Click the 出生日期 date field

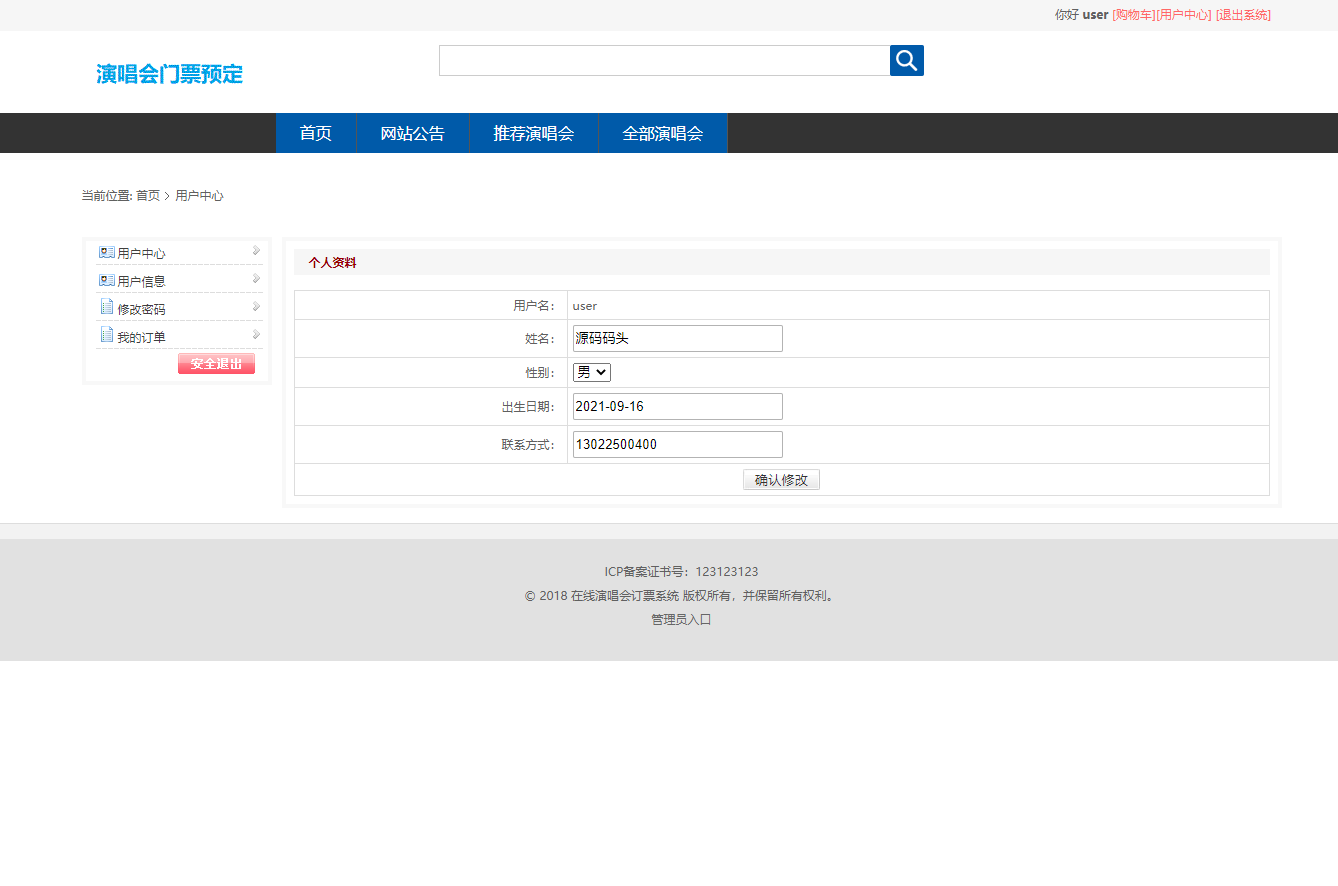click(677, 406)
